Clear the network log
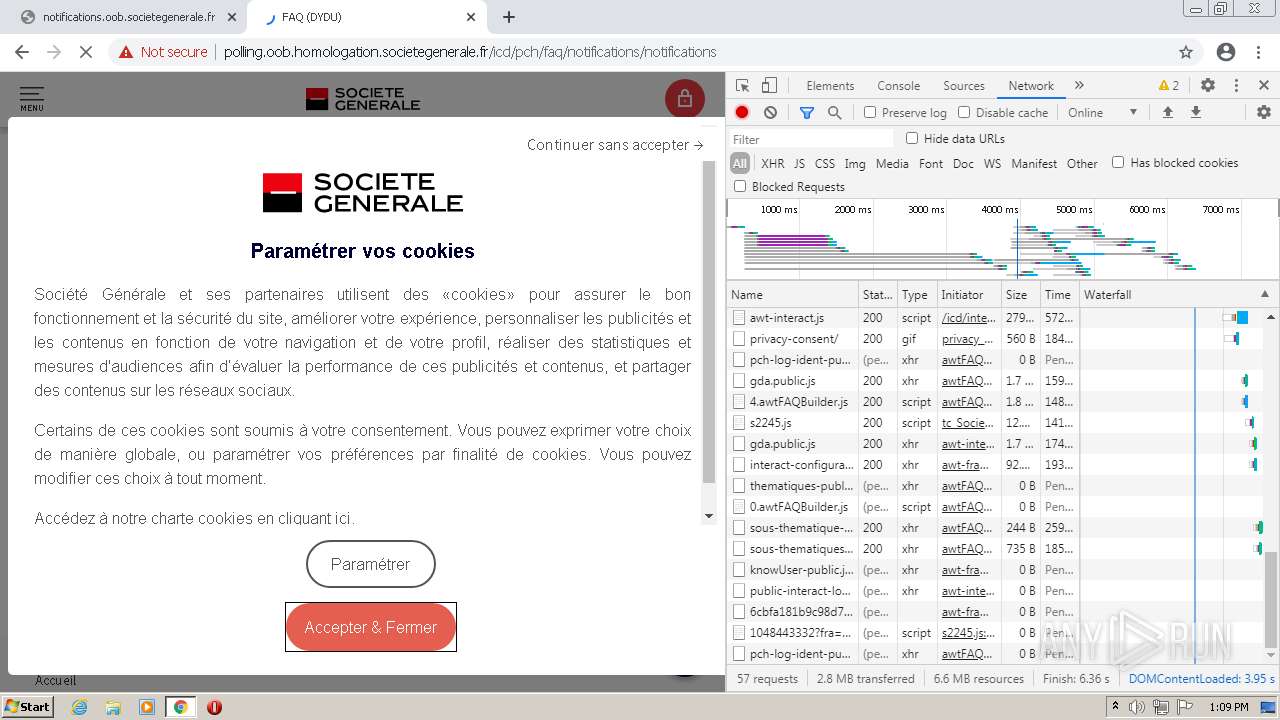This screenshot has height=720, width=1280. pos(770,113)
